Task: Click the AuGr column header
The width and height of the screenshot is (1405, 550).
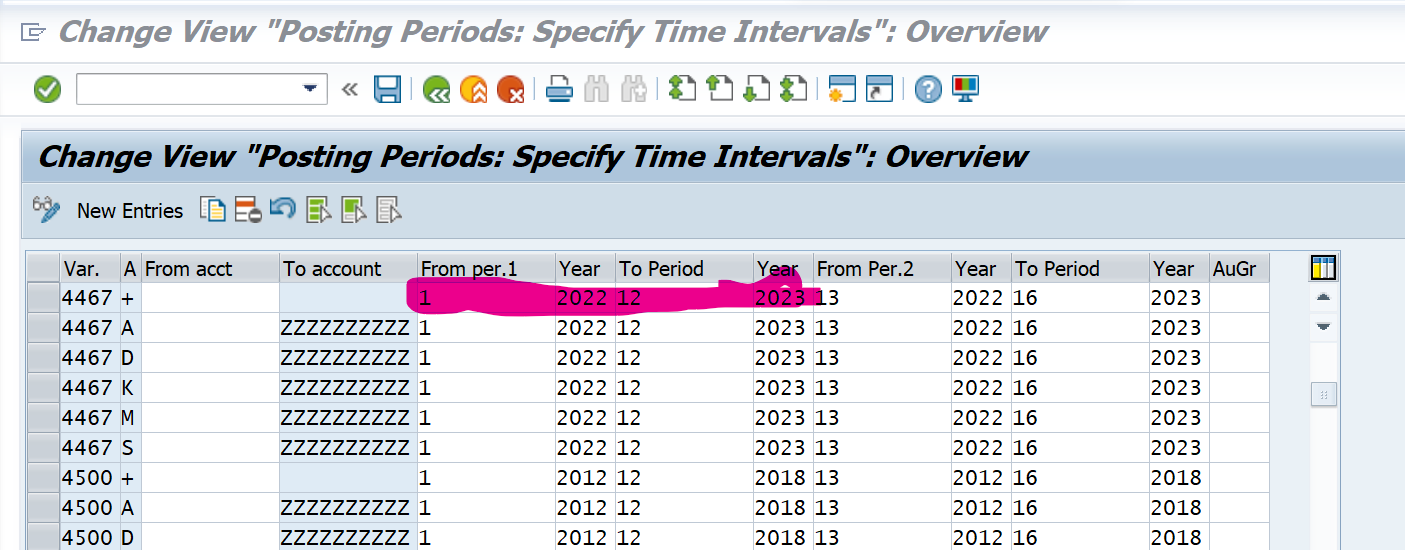Action: pyautogui.click(x=1239, y=268)
